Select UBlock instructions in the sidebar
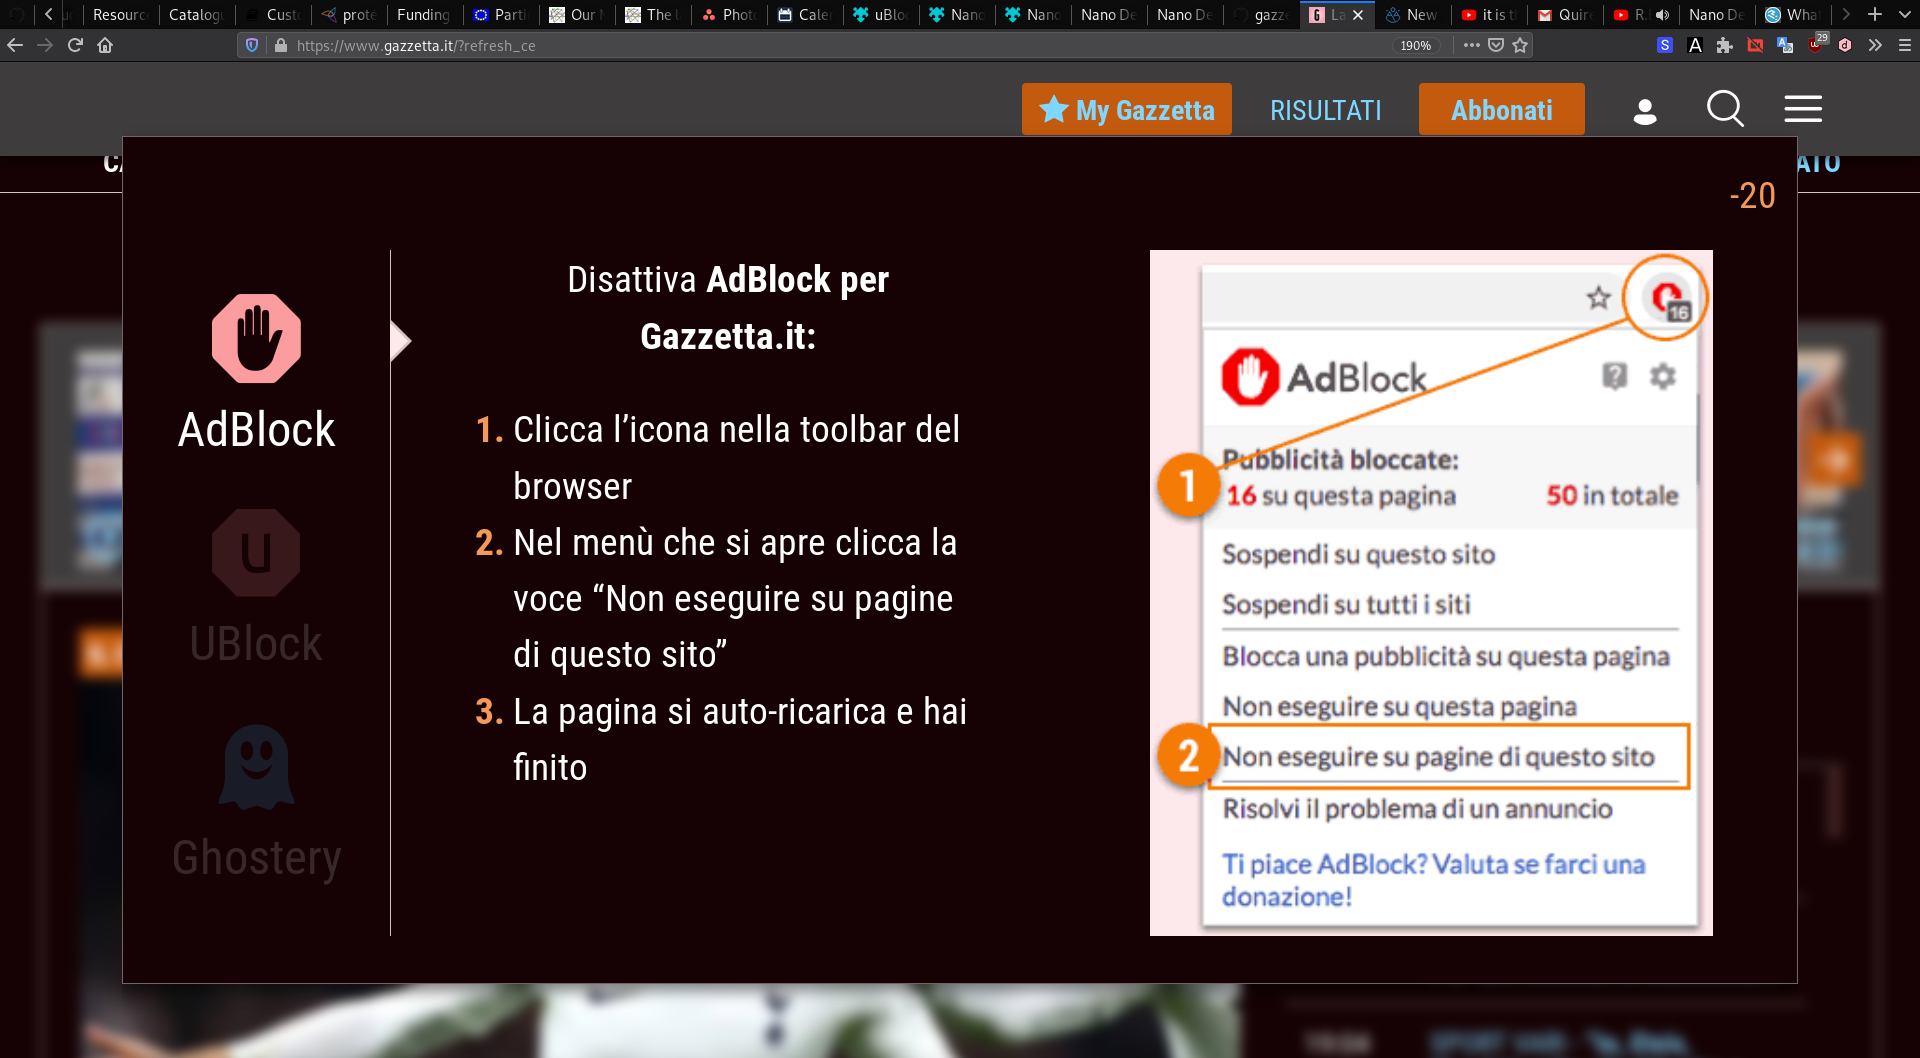 (256, 587)
